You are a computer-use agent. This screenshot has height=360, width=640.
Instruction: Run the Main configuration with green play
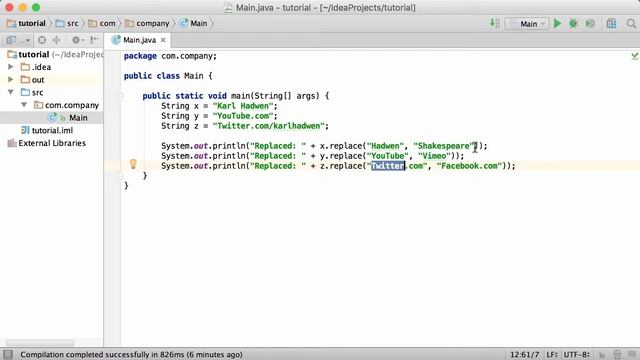click(557, 24)
